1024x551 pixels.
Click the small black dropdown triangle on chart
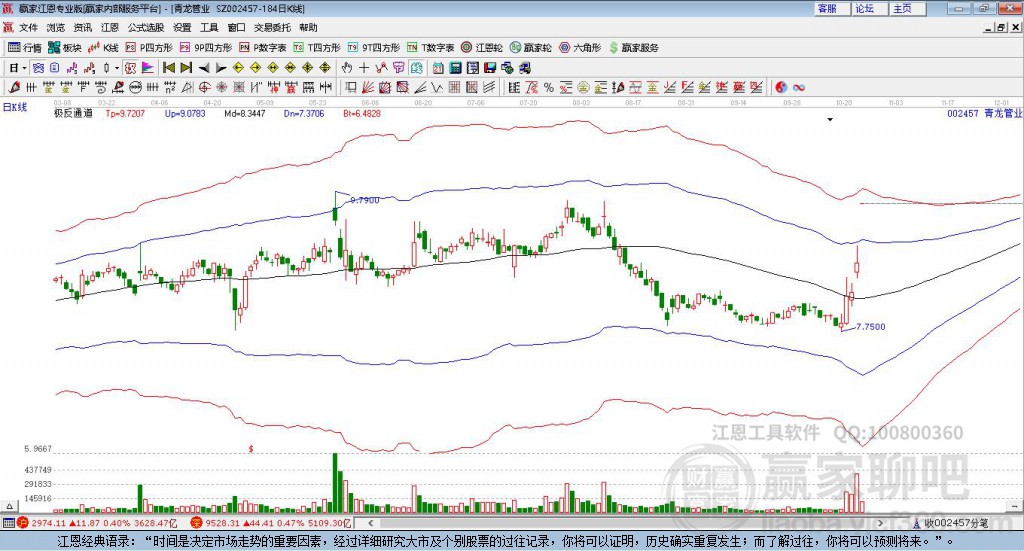[830, 119]
